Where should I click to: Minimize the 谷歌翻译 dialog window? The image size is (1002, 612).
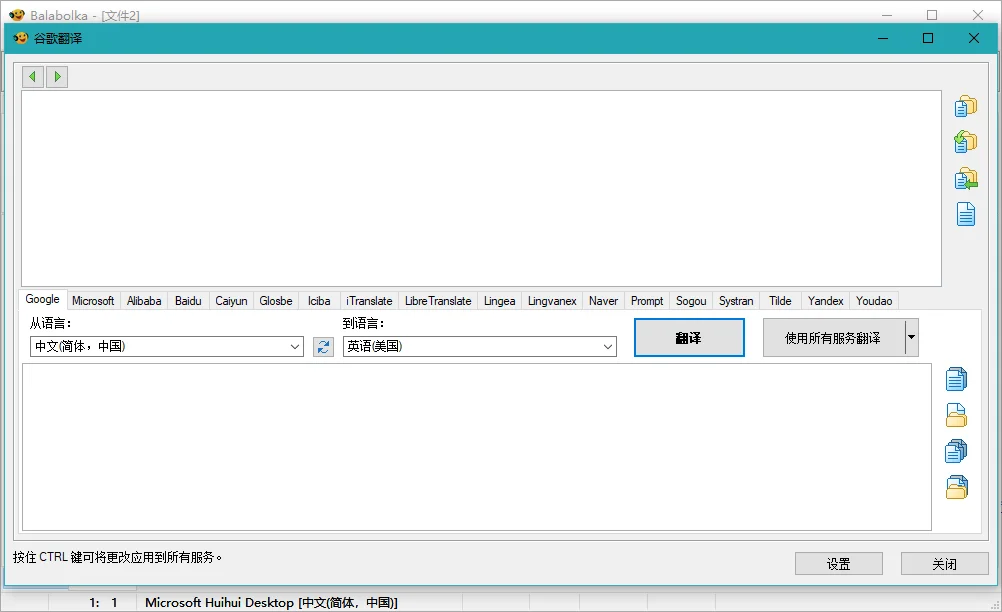coord(883,38)
